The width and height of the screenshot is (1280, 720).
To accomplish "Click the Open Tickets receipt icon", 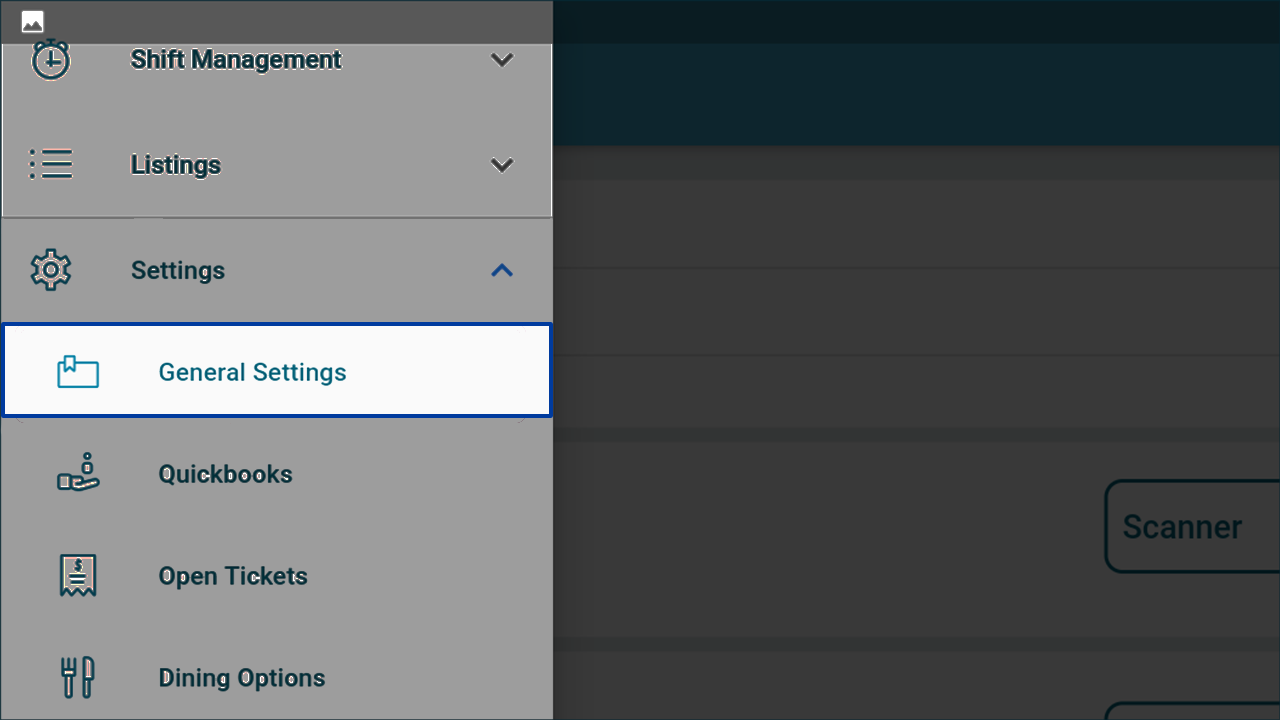I will 78,576.
